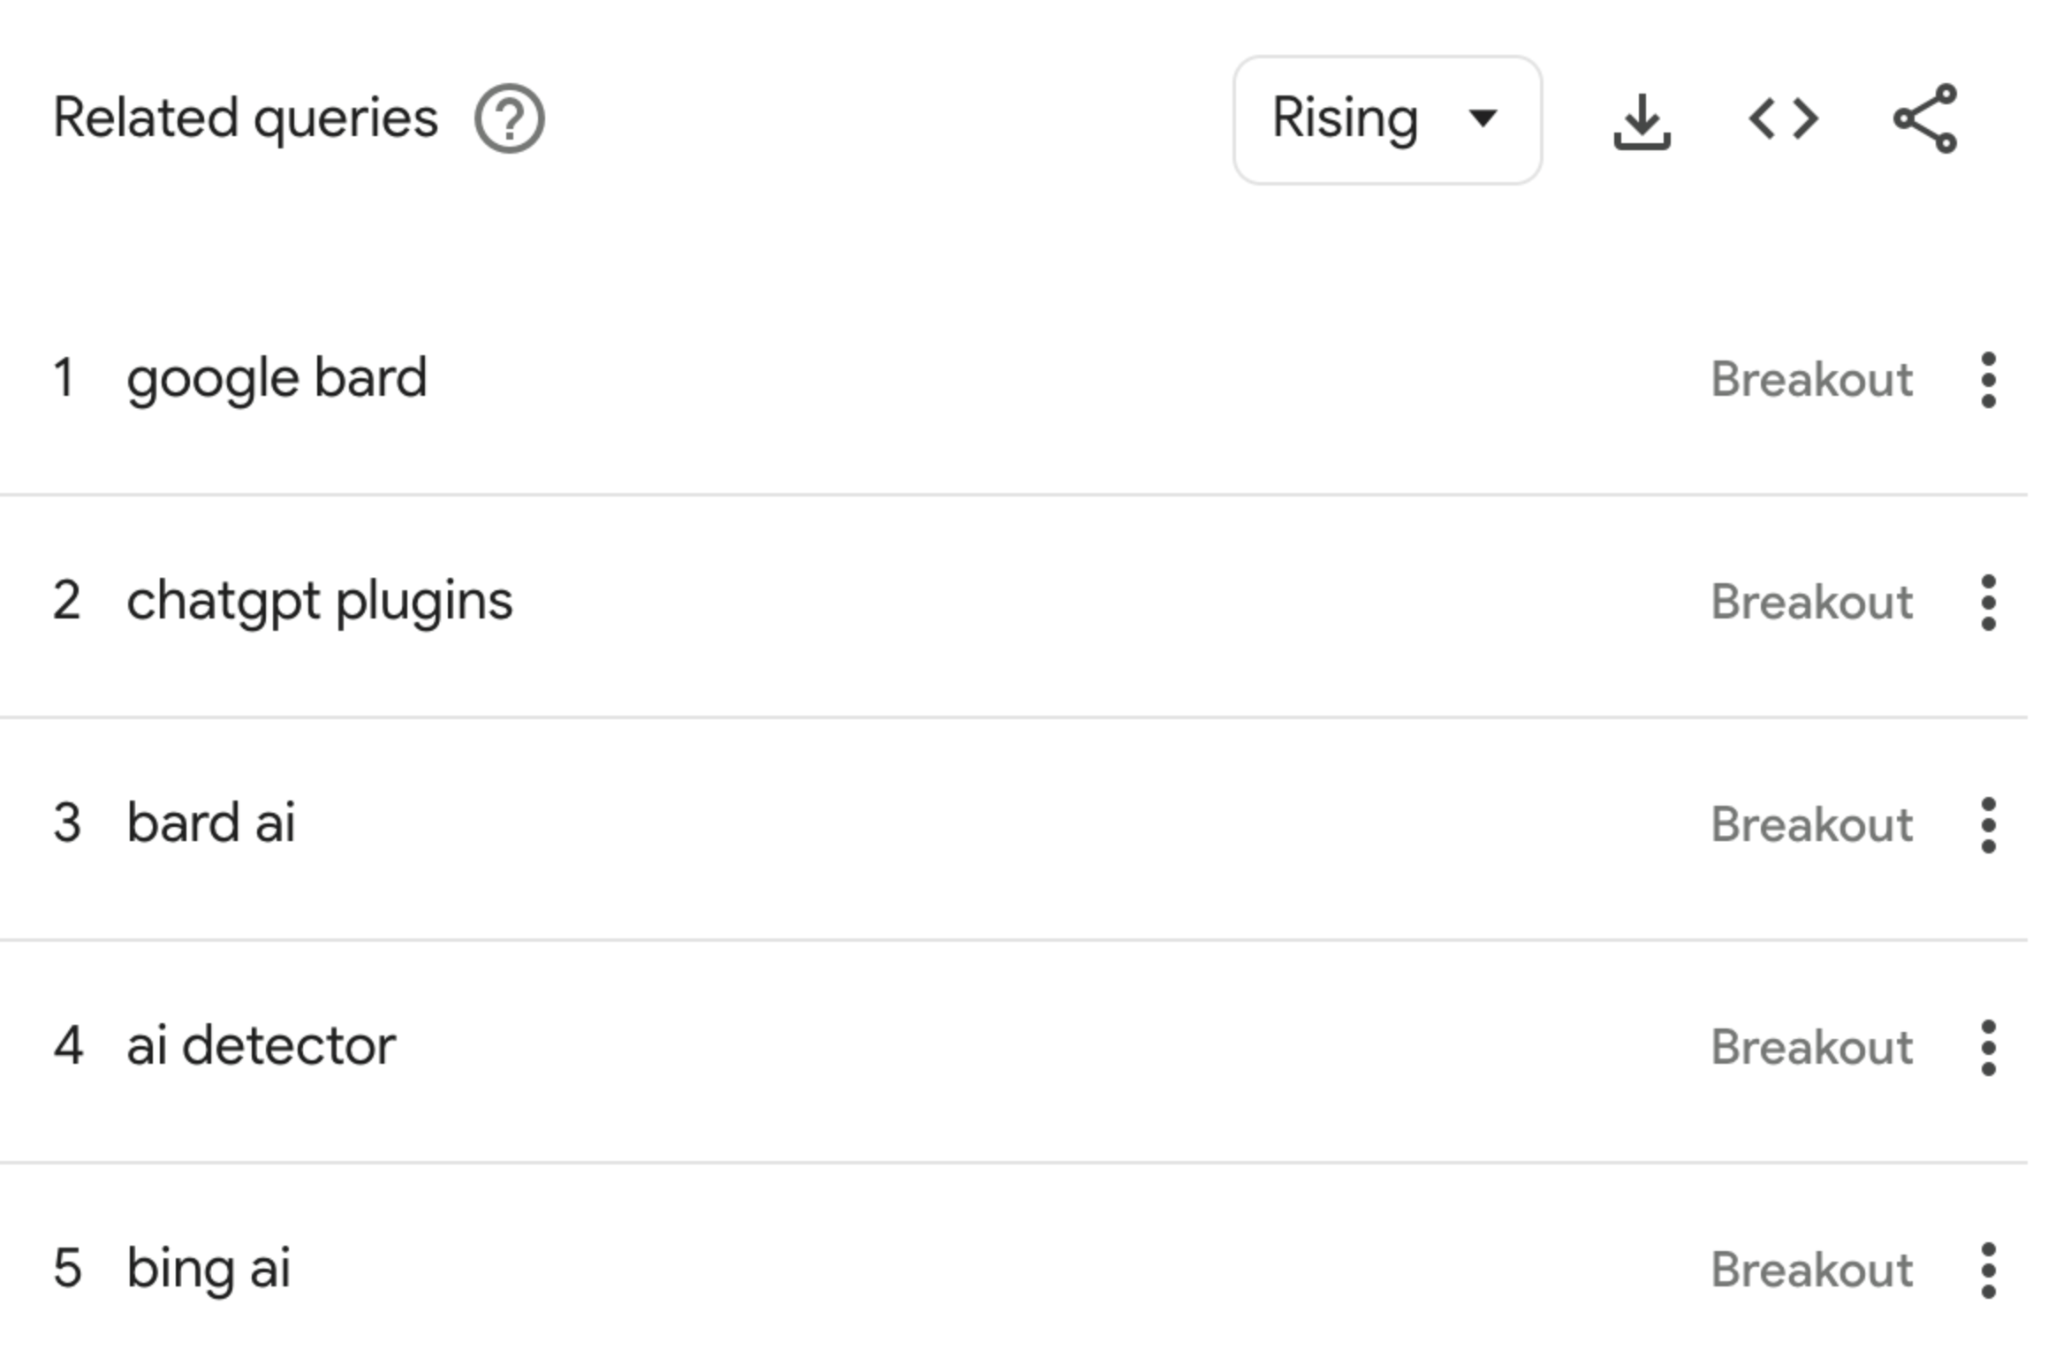Select the google bard query
This screenshot has width=2048, height=1368.
click(277, 378)
